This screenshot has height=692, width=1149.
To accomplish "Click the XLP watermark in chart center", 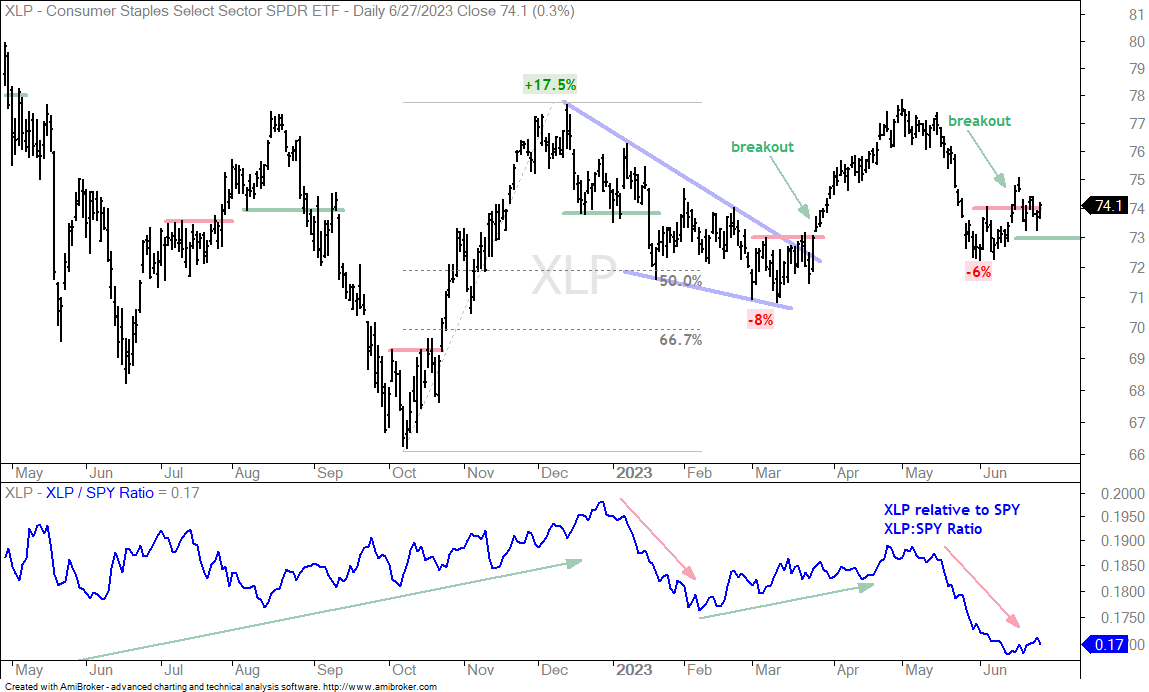I will 574,275.
